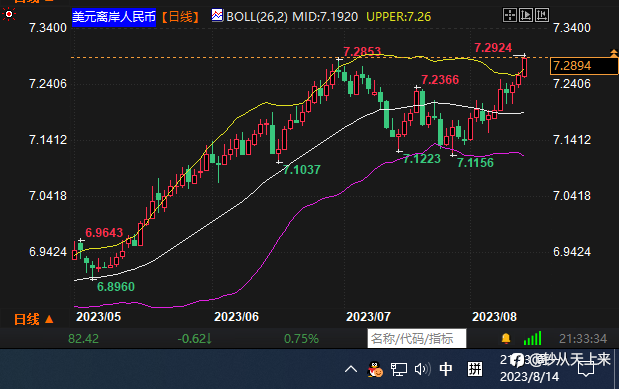Click the -0.62 change value in status bar
619x389 pixels.
click(195, 339)
